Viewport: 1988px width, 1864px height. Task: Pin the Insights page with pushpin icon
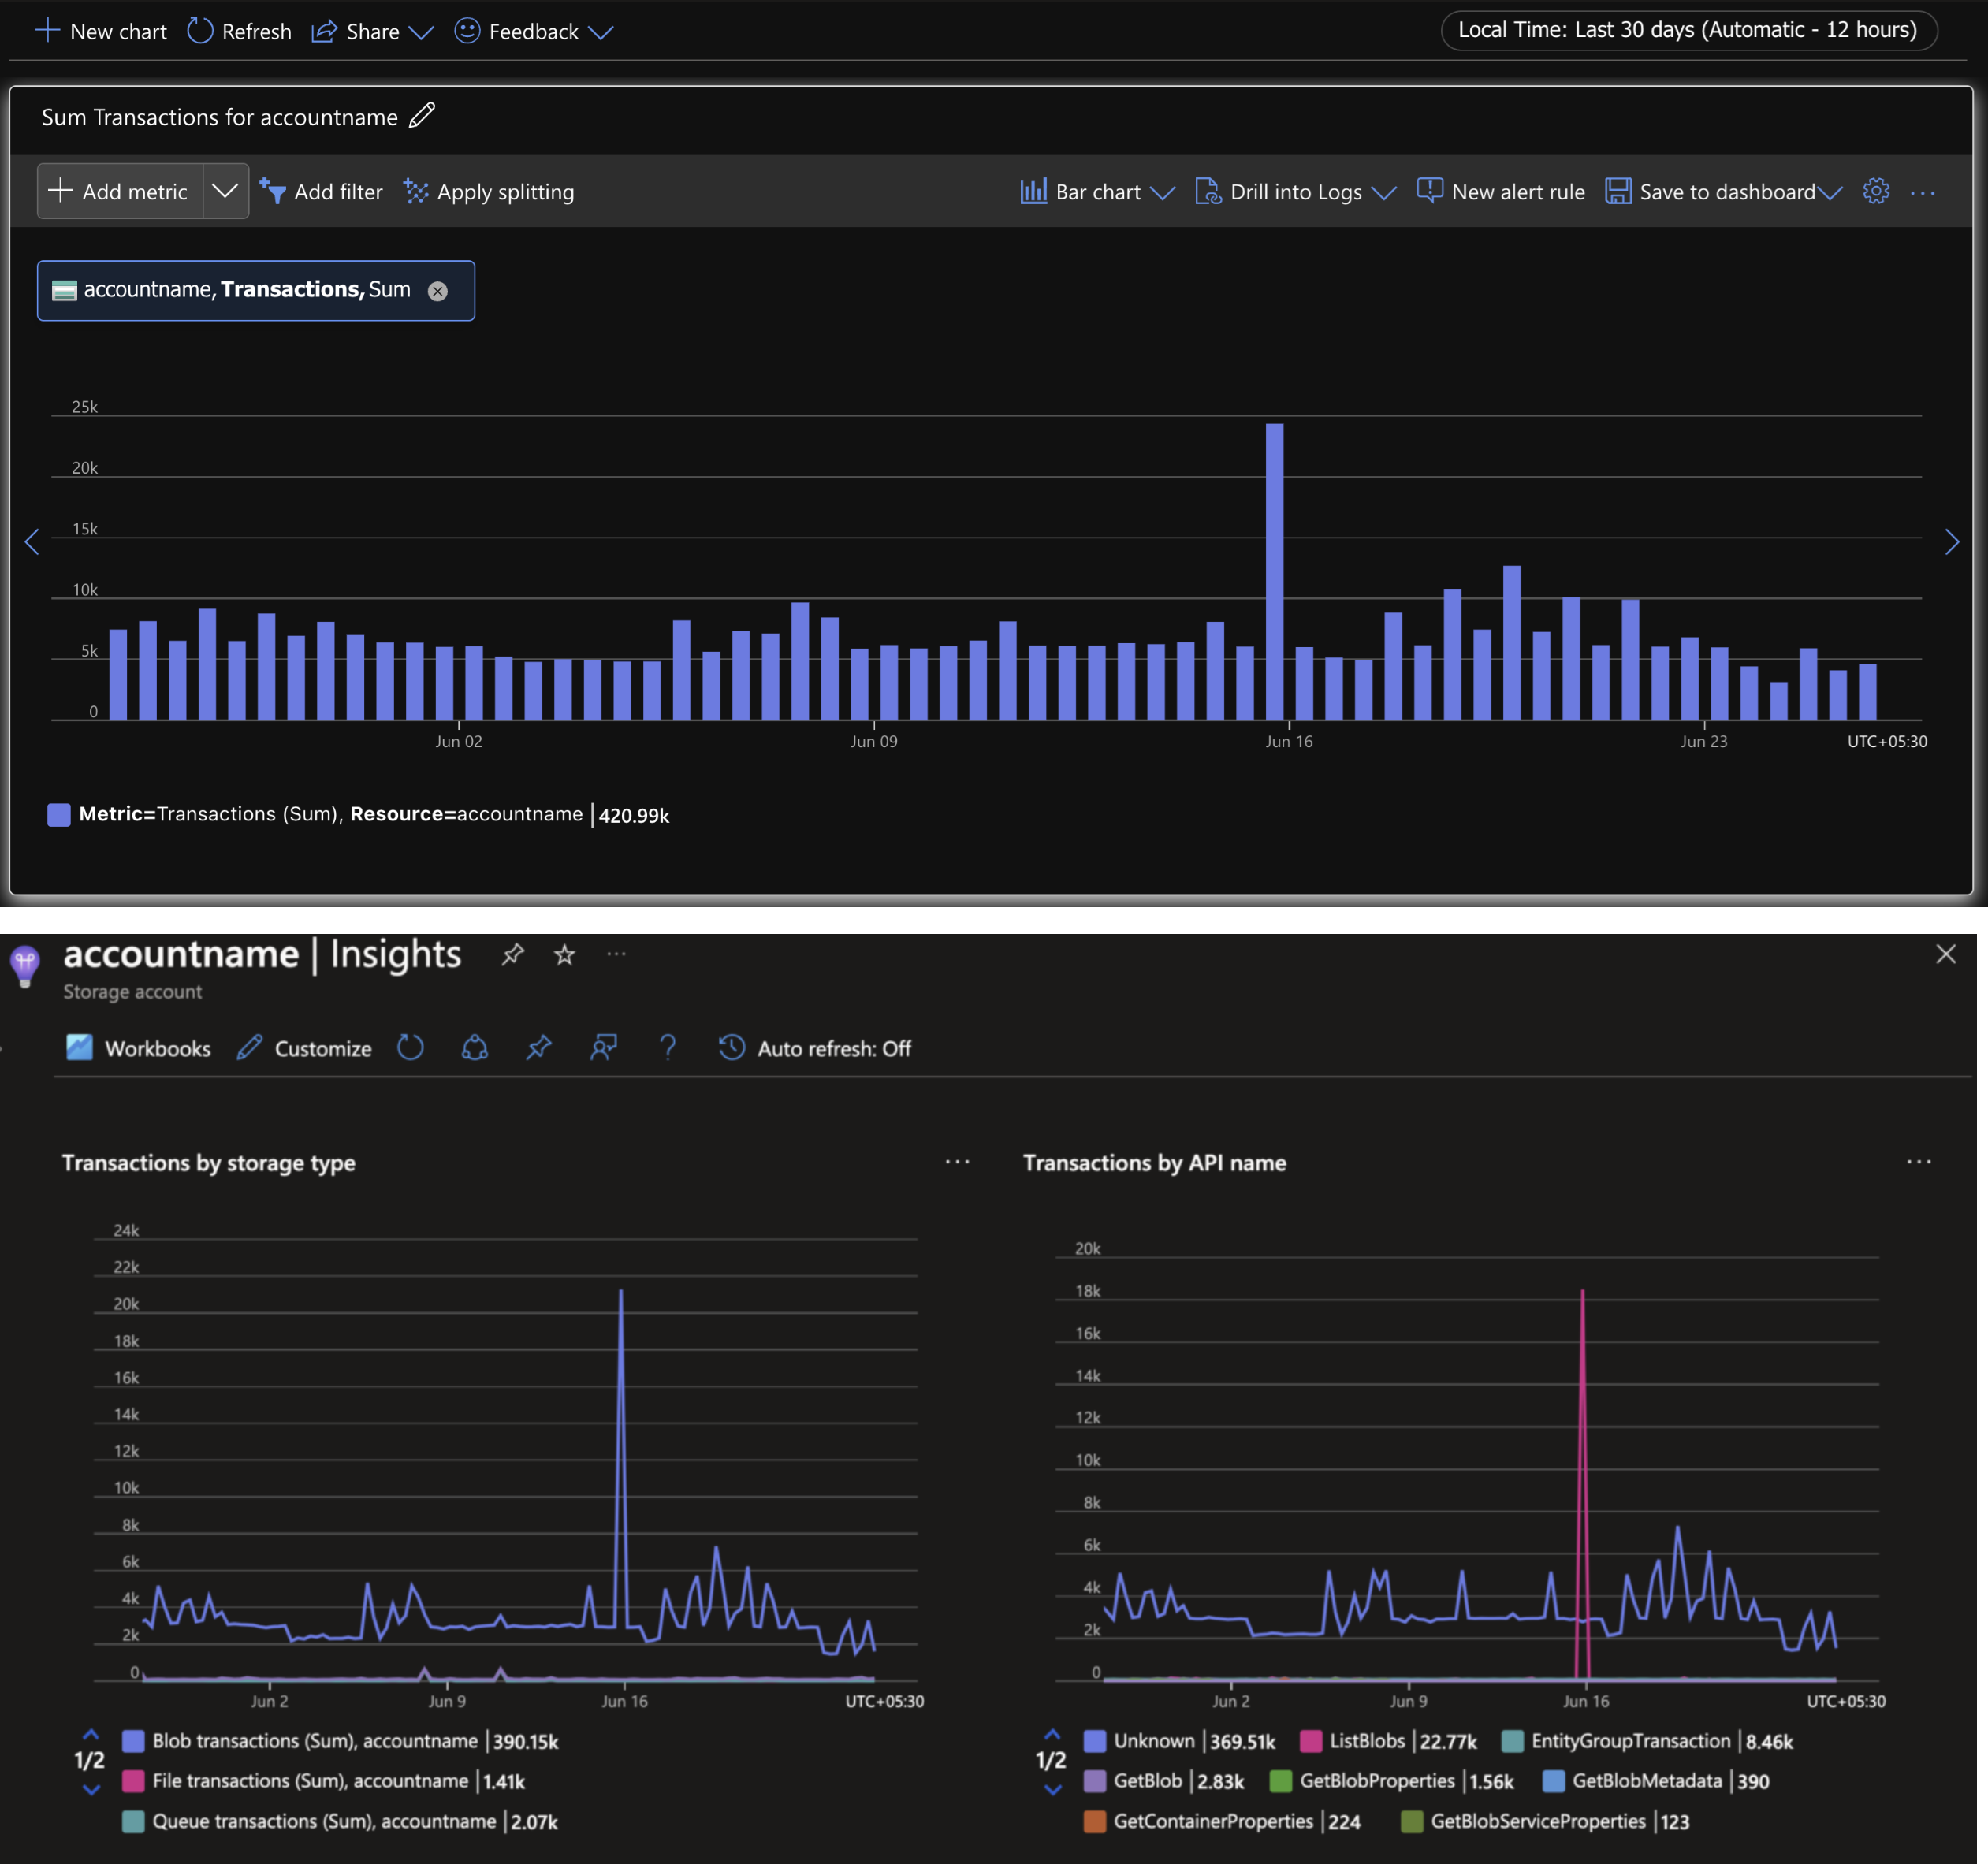click(512, 955)
